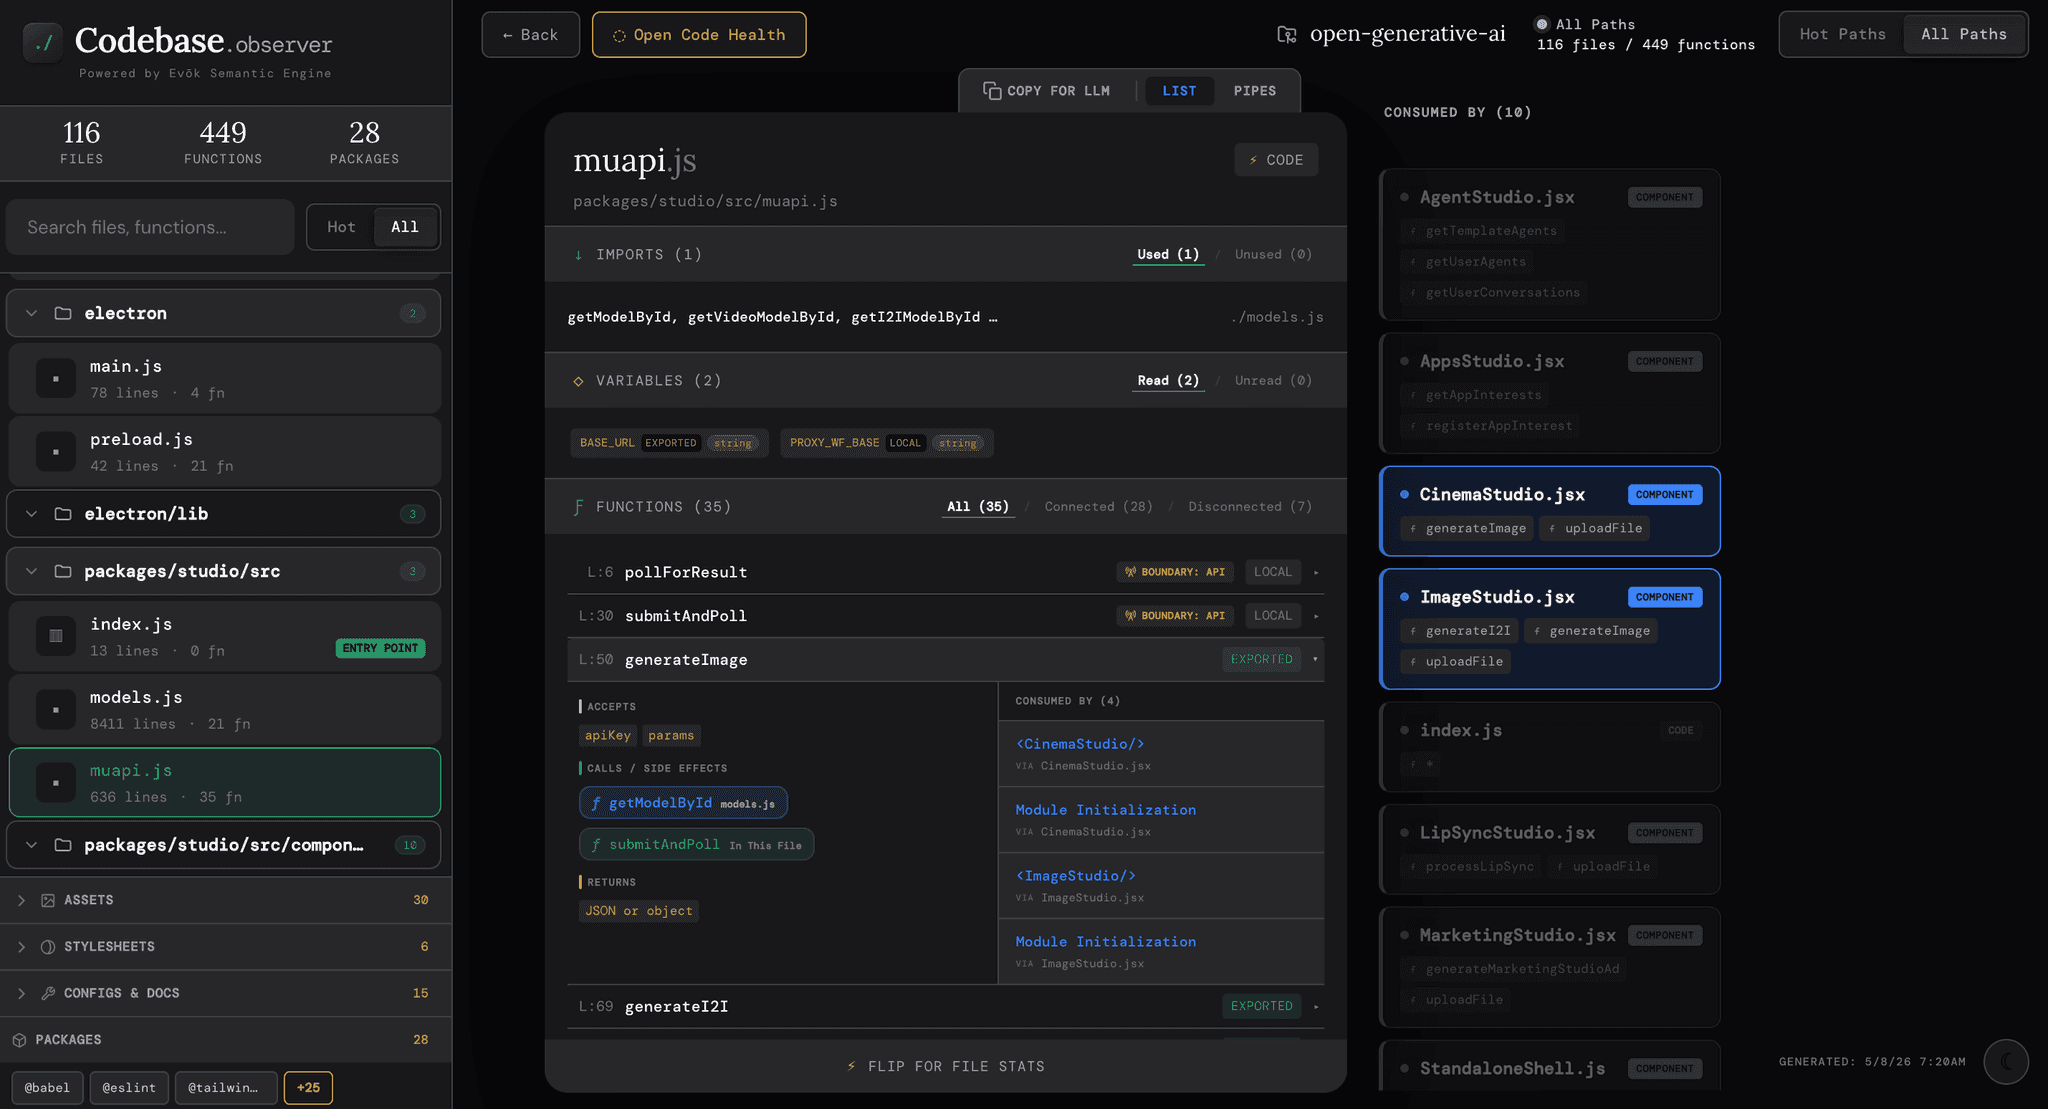Click the +25 more packages badge
The image size is (2048, 1109).
(308, 1088)
